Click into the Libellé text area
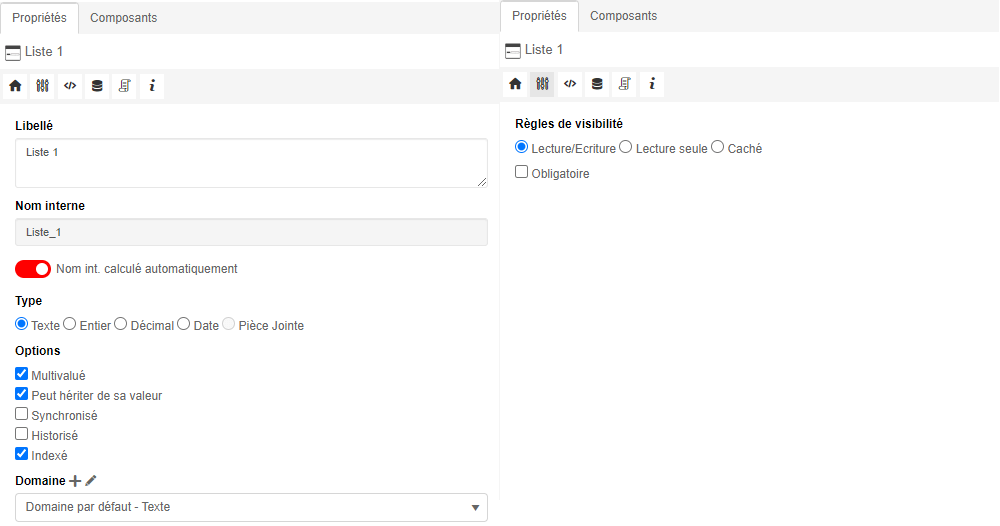 click(x=251, y=163)
